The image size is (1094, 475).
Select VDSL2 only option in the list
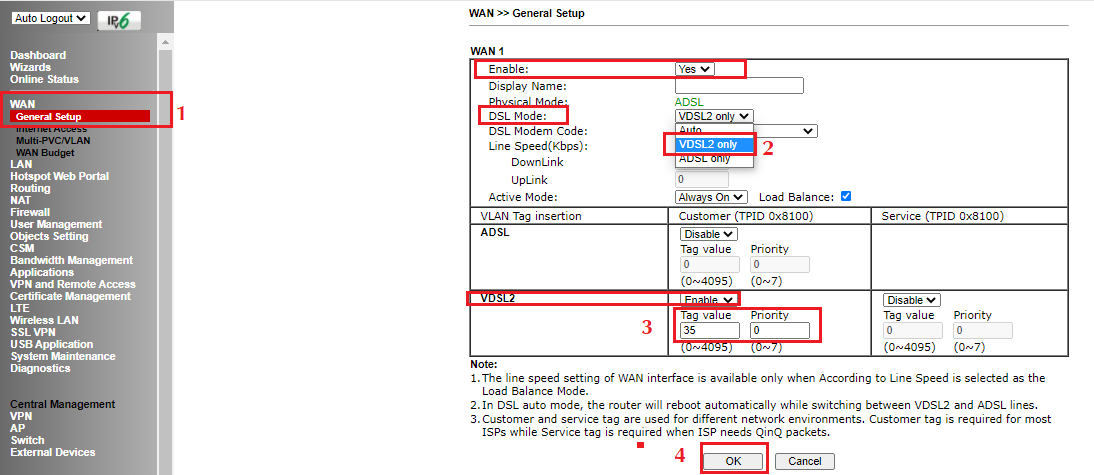pos(707,144)
